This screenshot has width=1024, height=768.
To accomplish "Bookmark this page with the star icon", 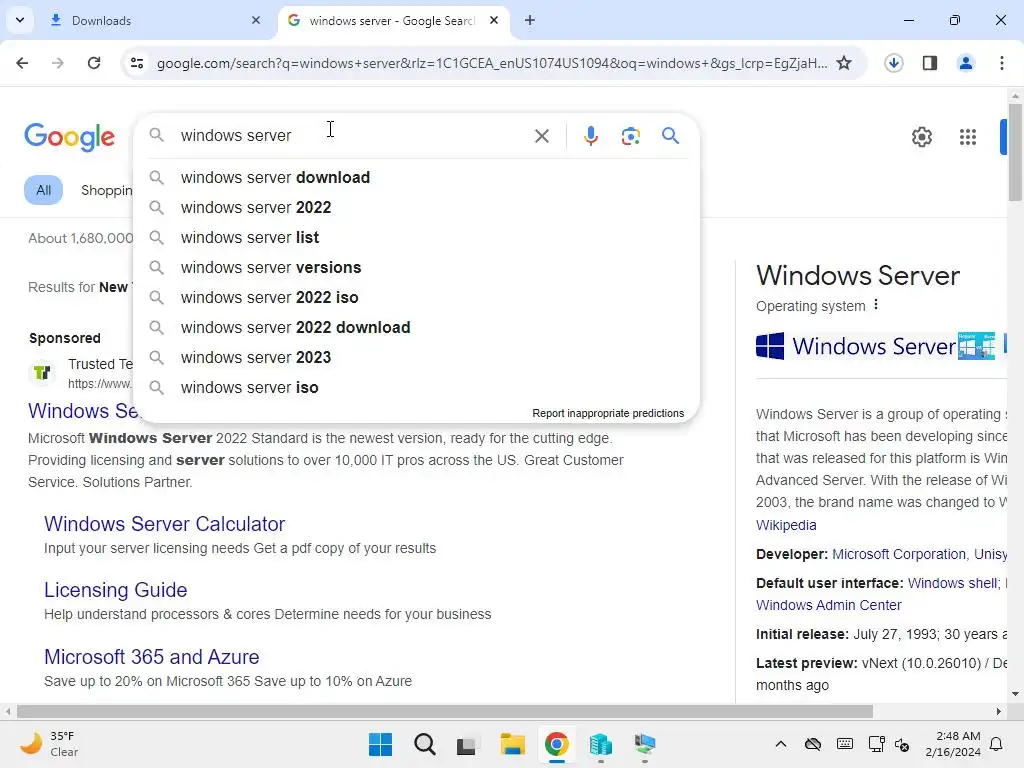I will point(844,63).
